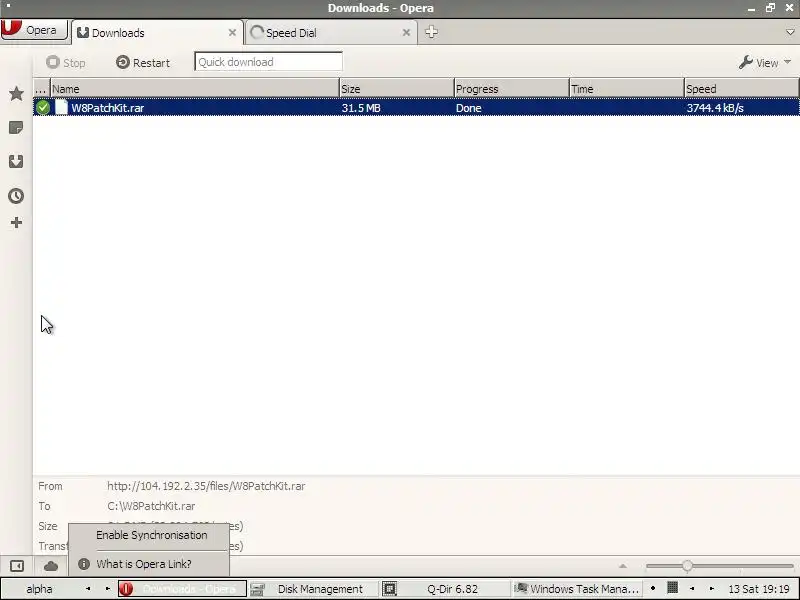Click the alpha desktop label in taskbar

(x=39, y=589)
